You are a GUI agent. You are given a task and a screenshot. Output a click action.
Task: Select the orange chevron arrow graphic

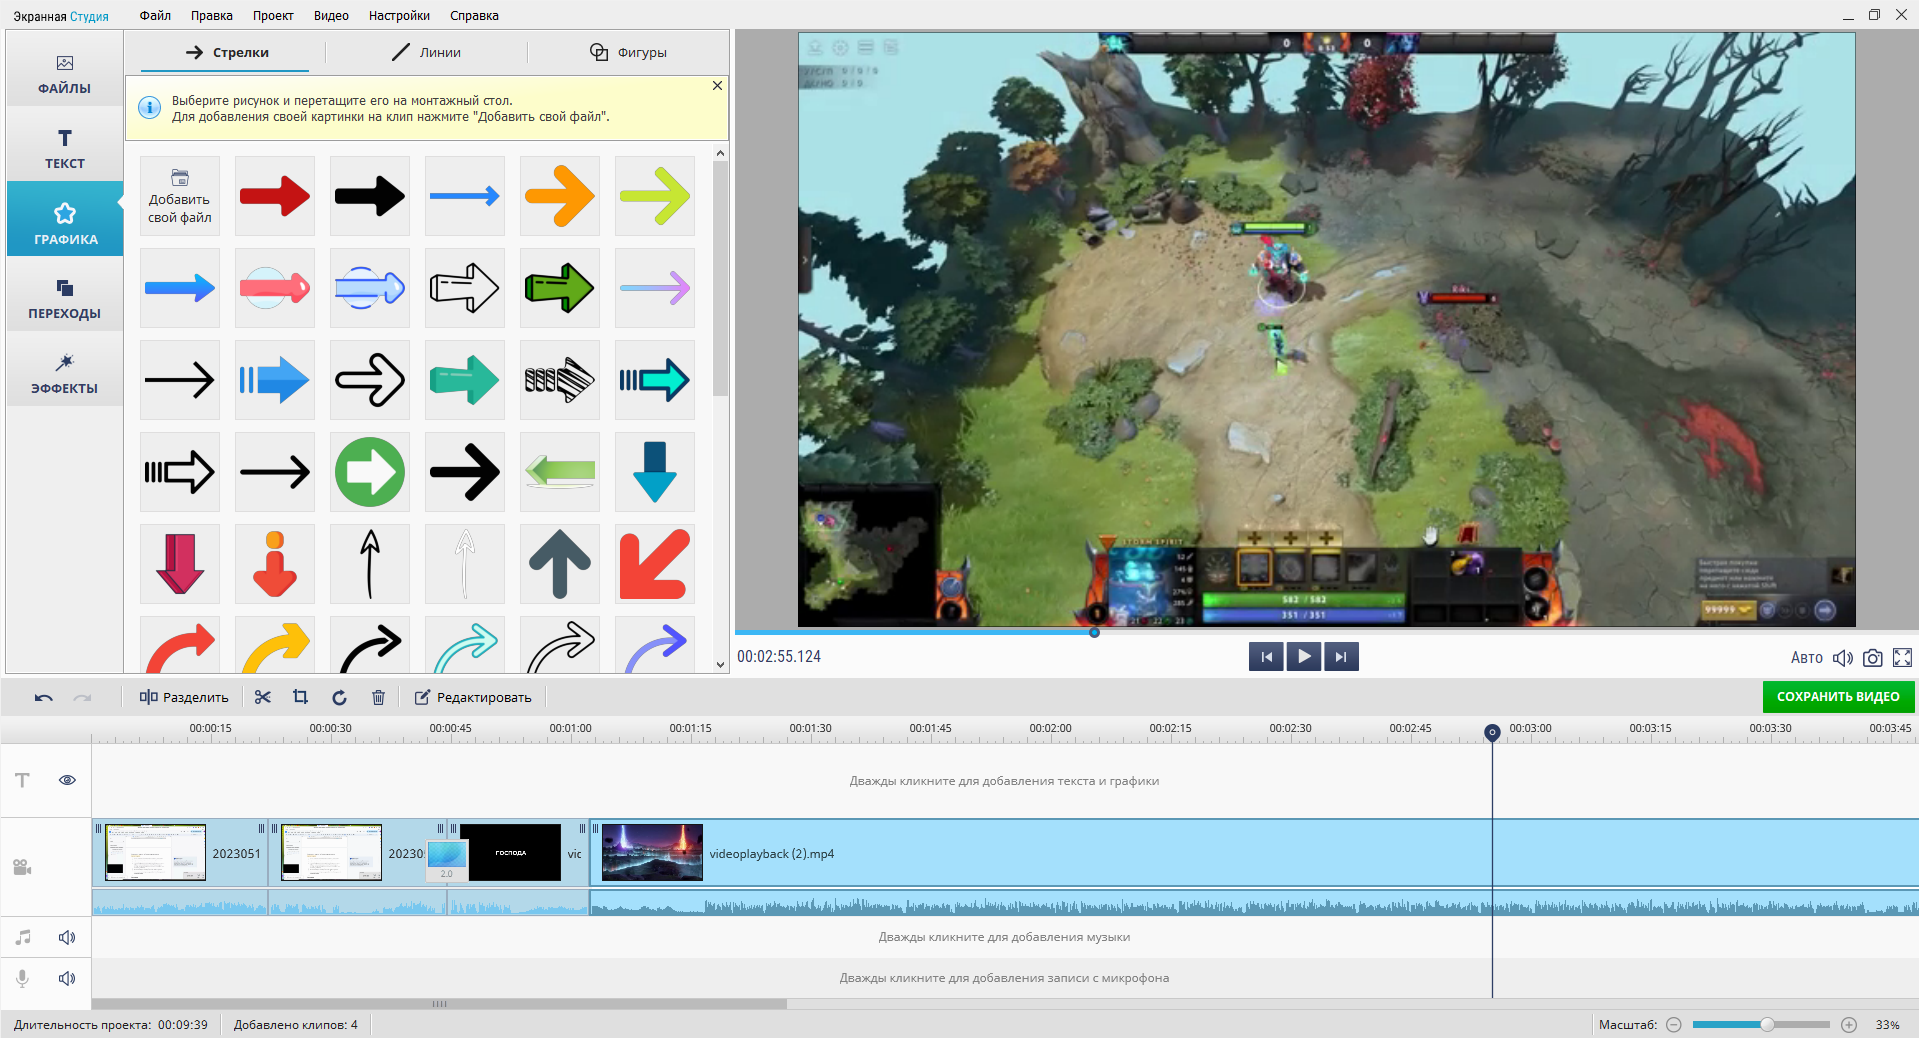click(x=560, y=196)
